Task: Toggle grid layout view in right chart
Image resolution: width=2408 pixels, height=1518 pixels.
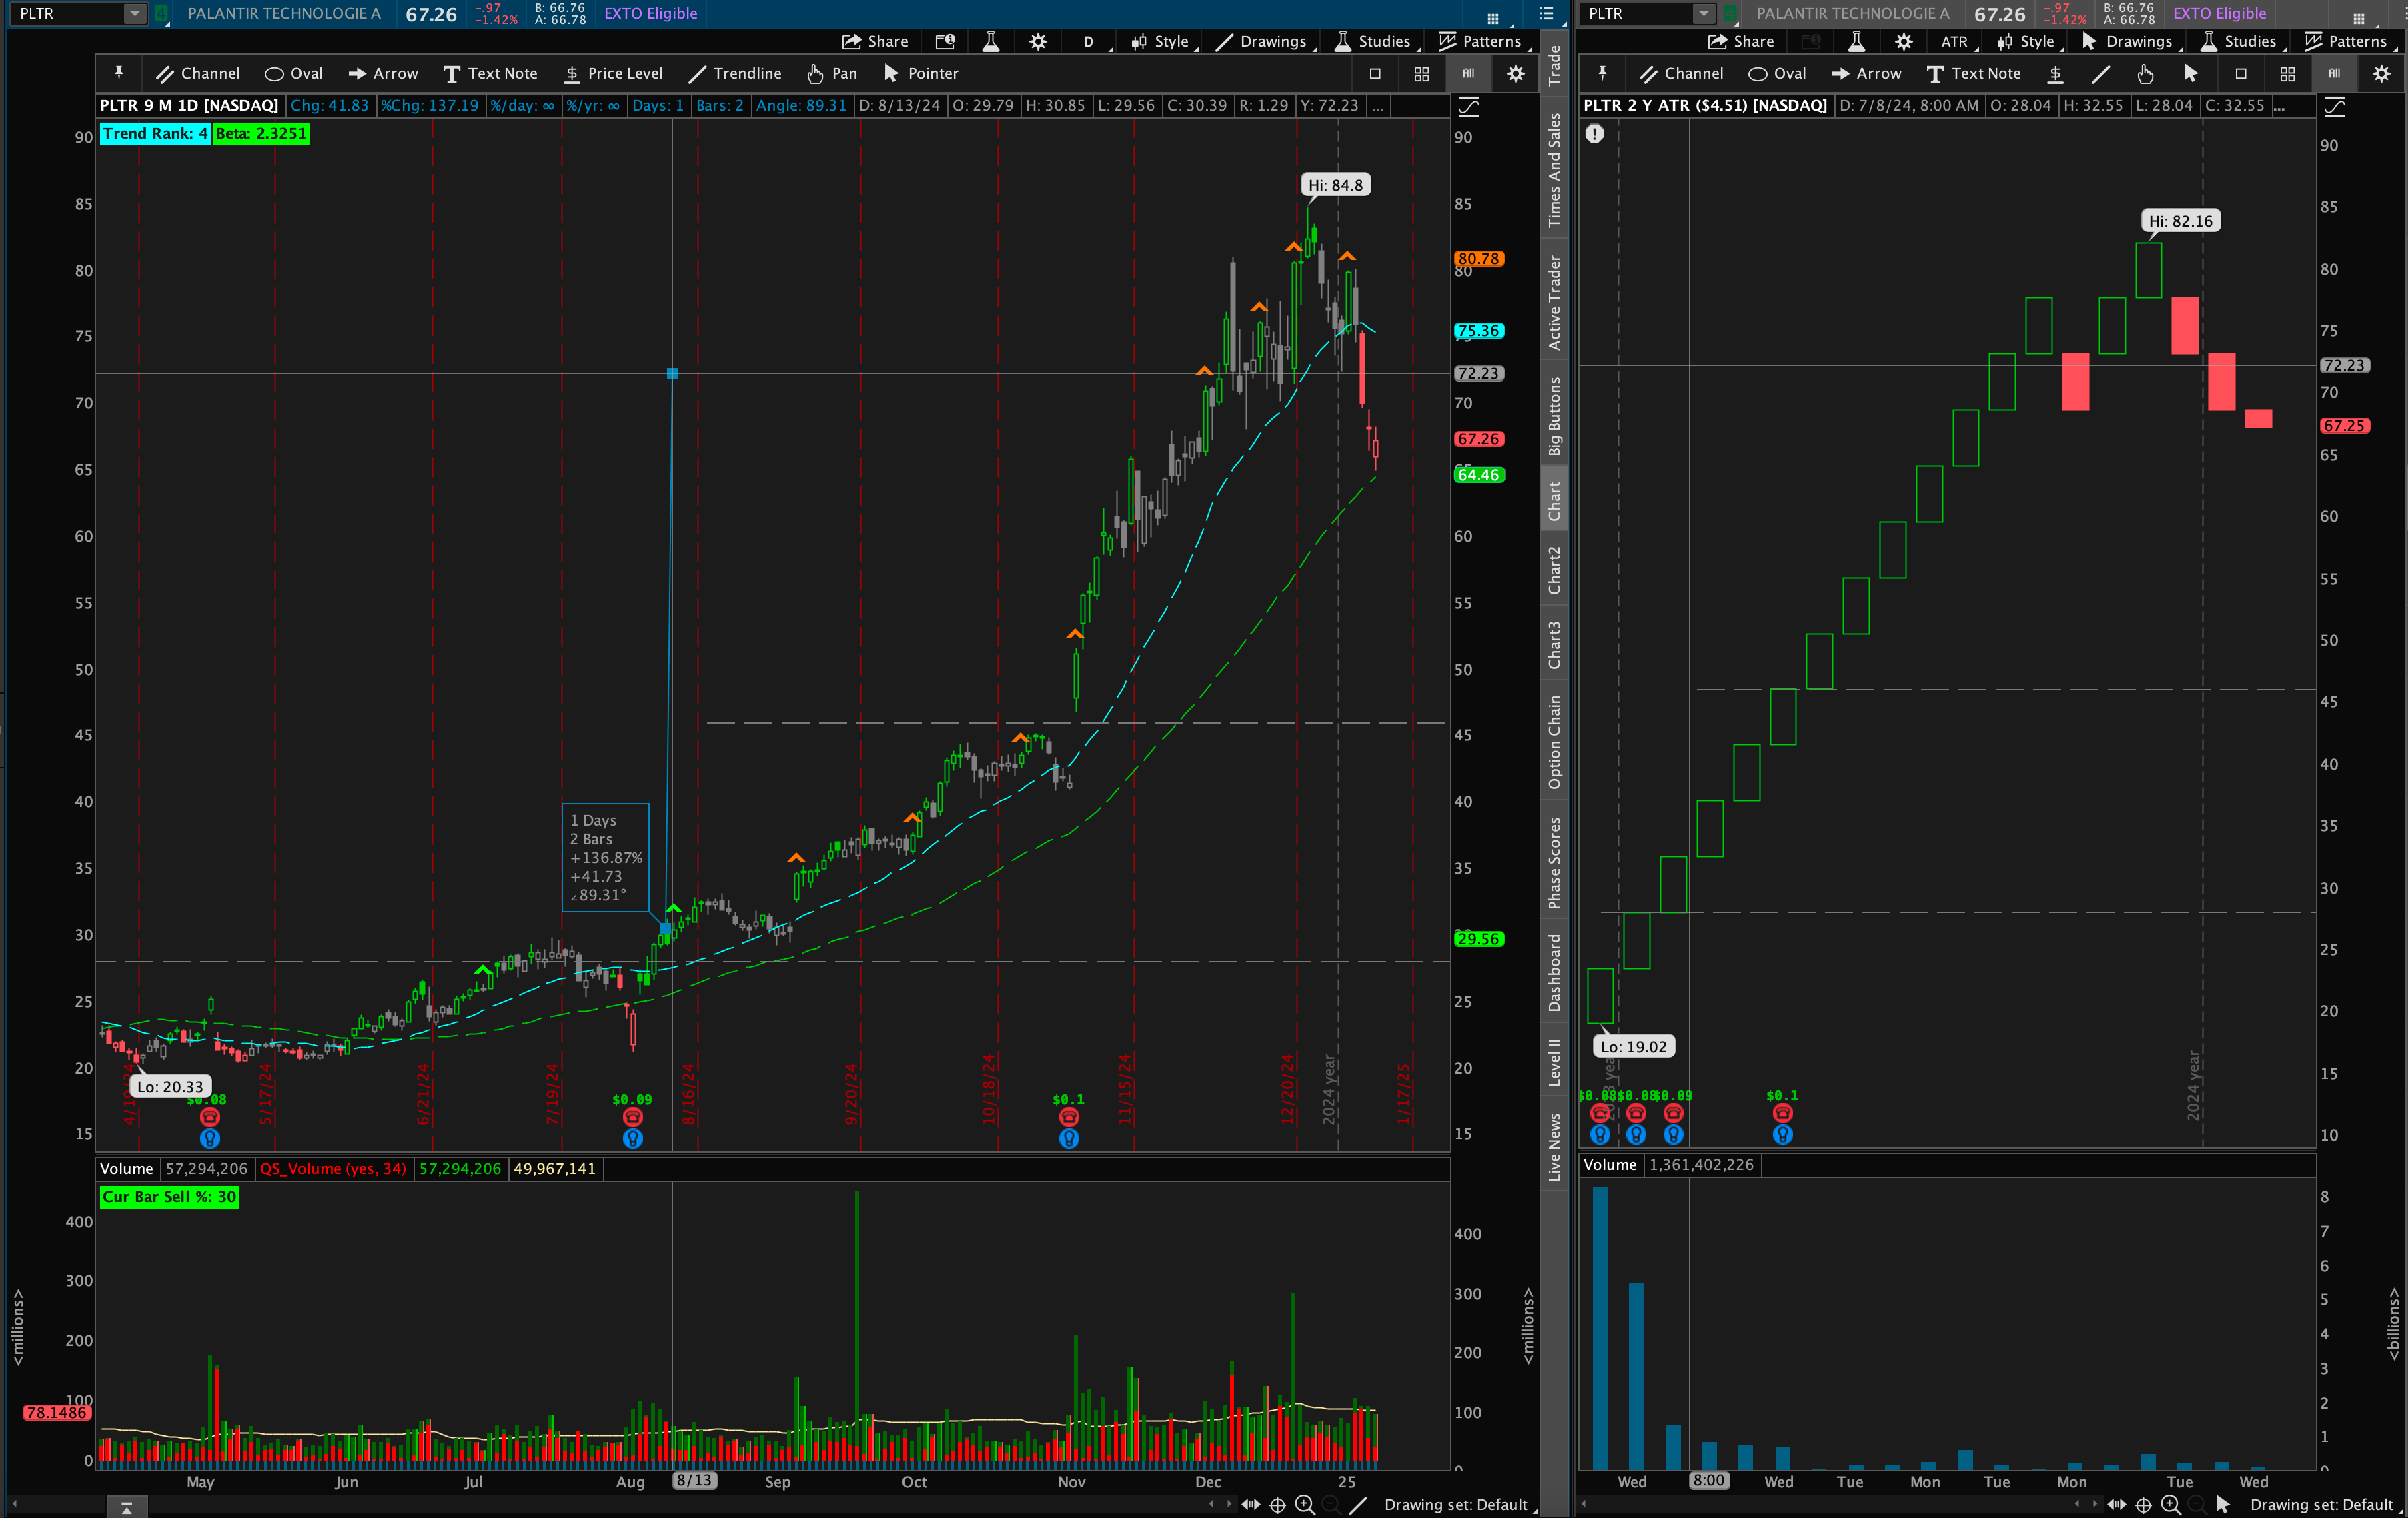Action: click(2287, 74)
